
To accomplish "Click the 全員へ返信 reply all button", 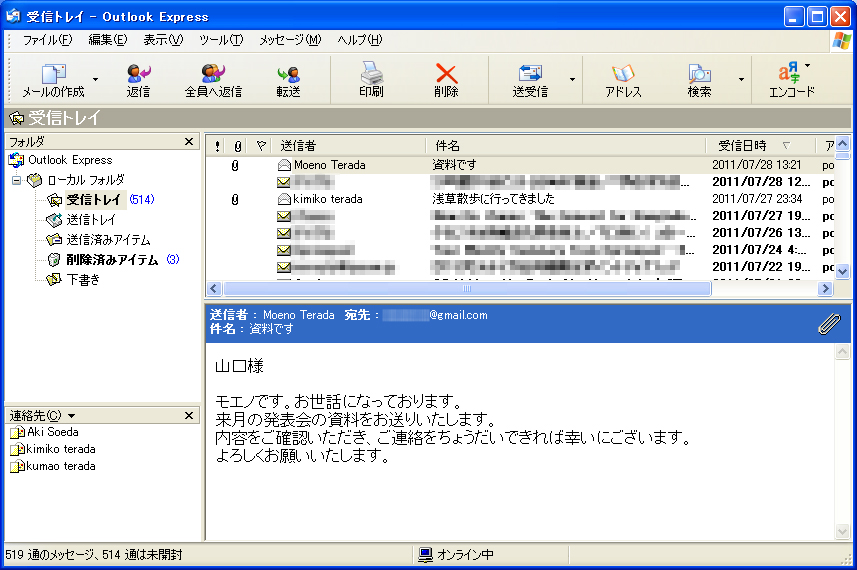I will coord(213,80).
